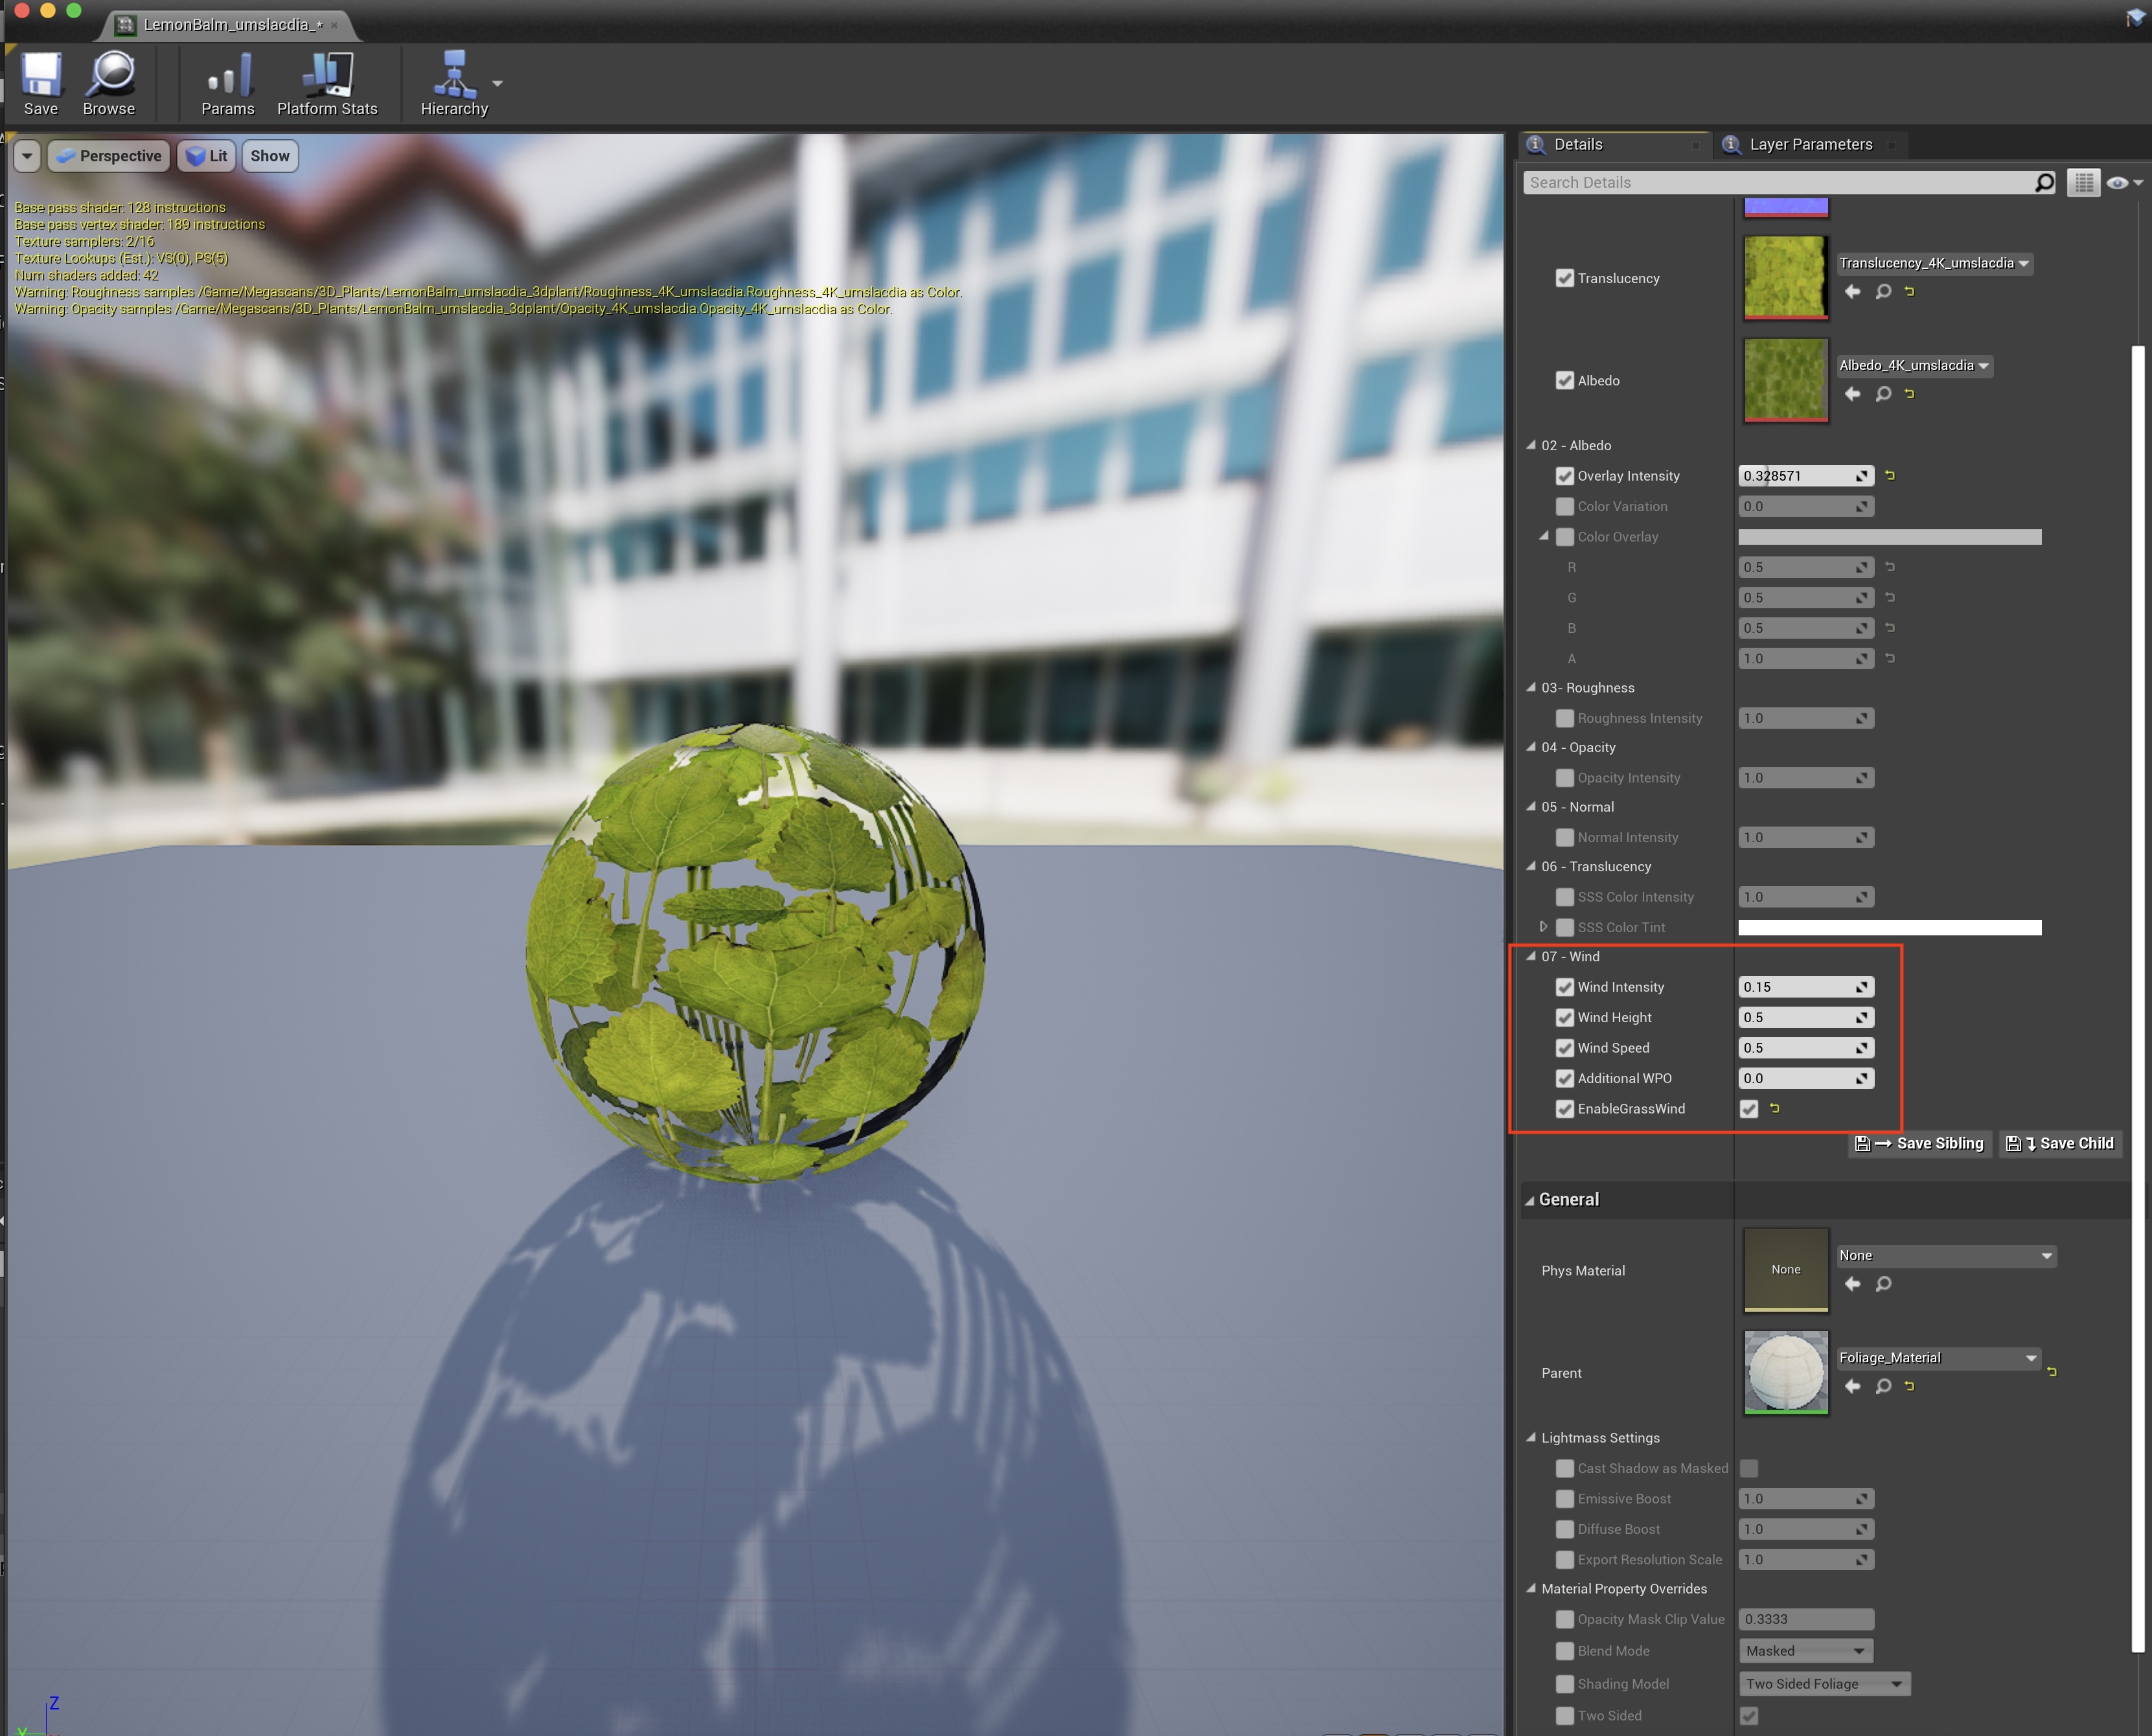Toggle the EnableGrassWind value checkbox
Viewport: 2152px width, 1736px height.
(x=1749, y=1109)
